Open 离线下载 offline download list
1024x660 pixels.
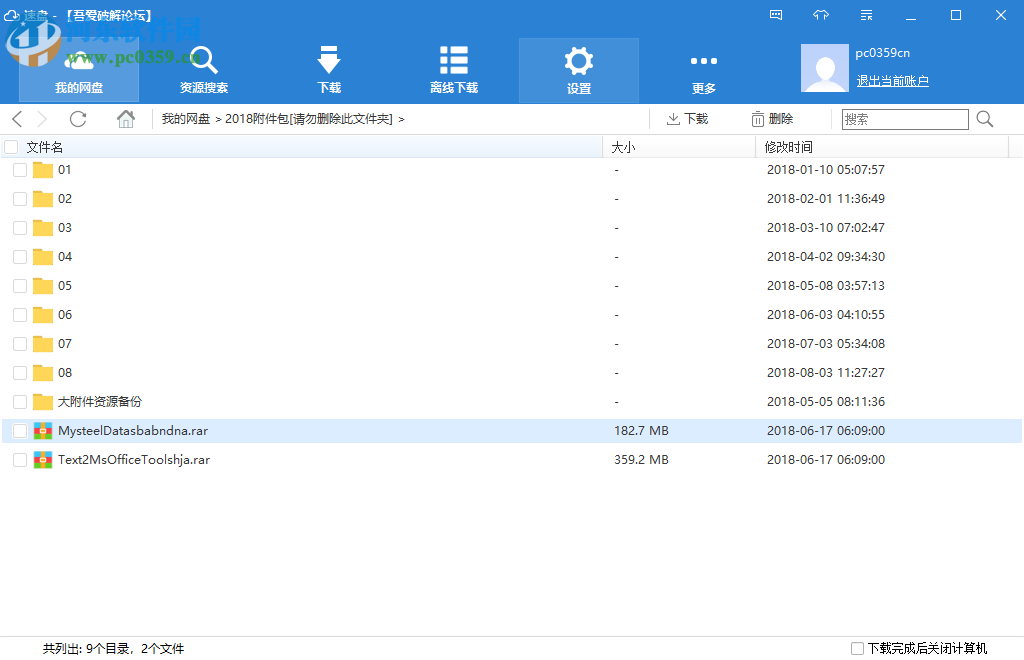tap(454, 70)
